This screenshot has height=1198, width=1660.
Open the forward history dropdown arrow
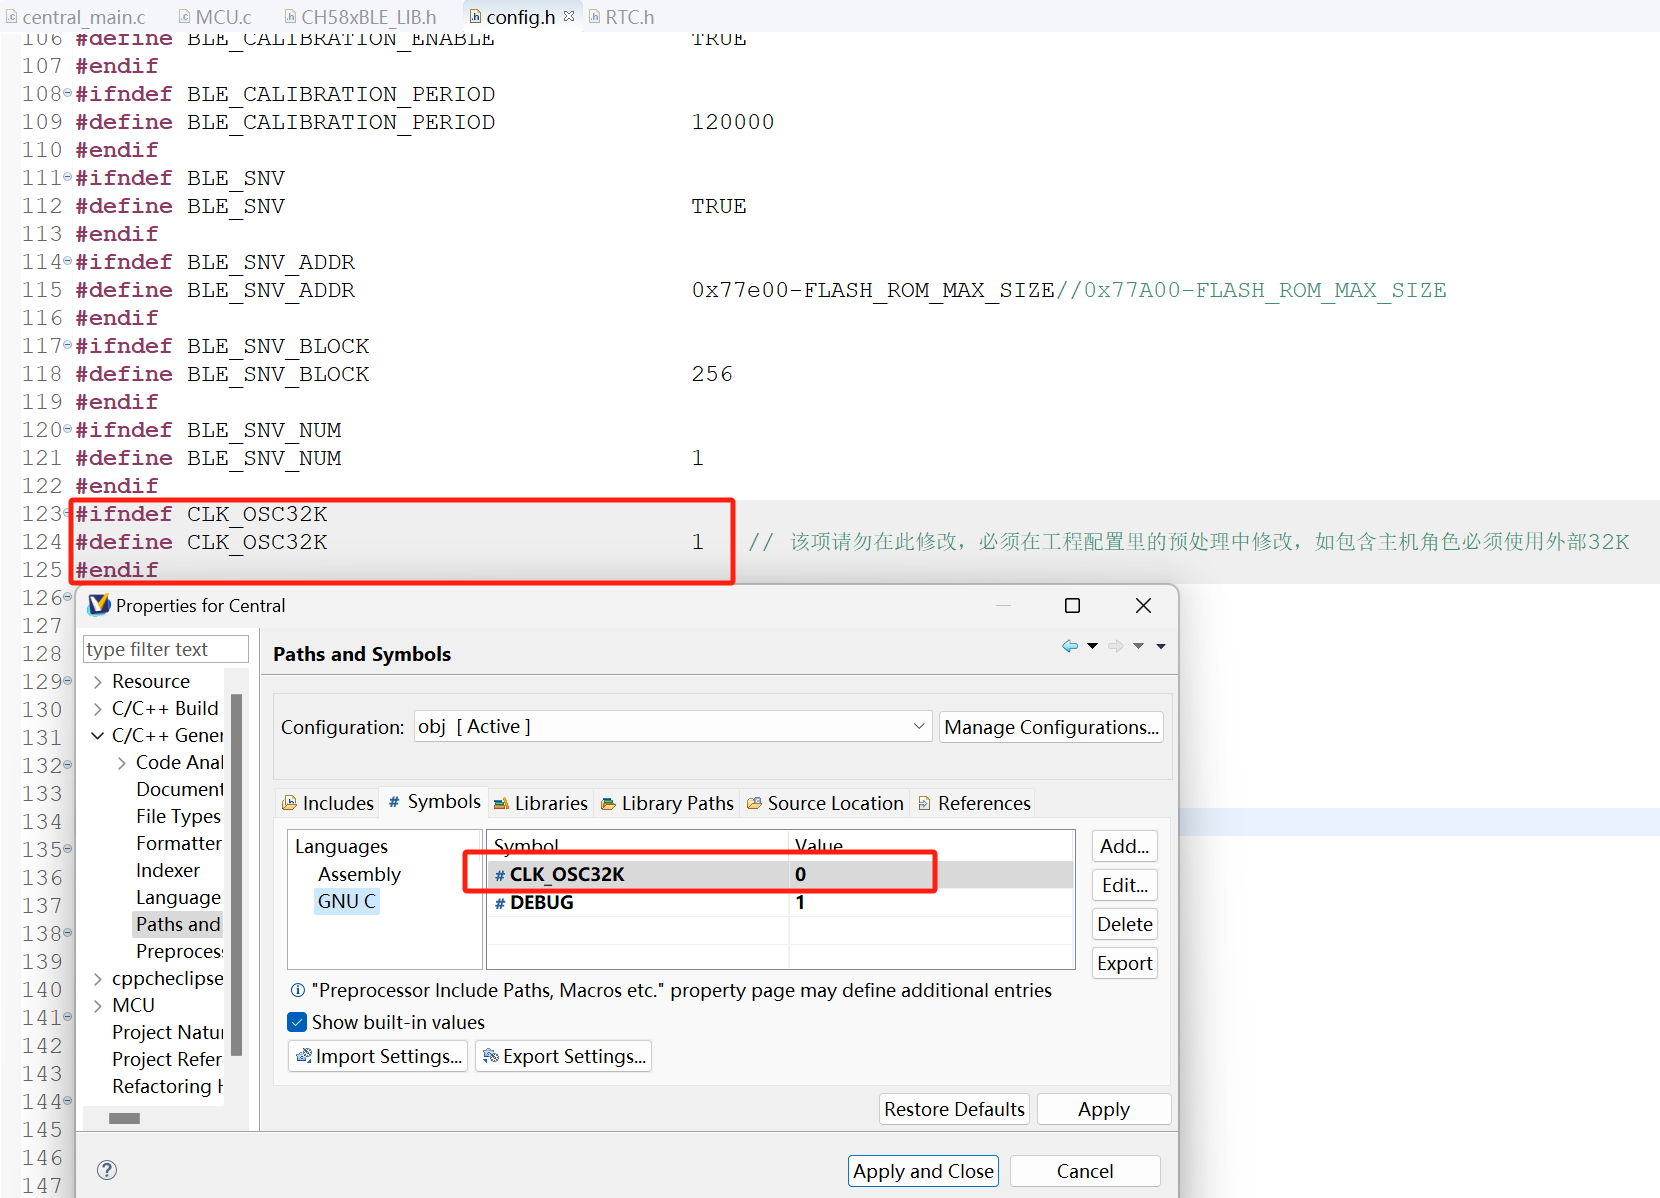(1138, 646)
